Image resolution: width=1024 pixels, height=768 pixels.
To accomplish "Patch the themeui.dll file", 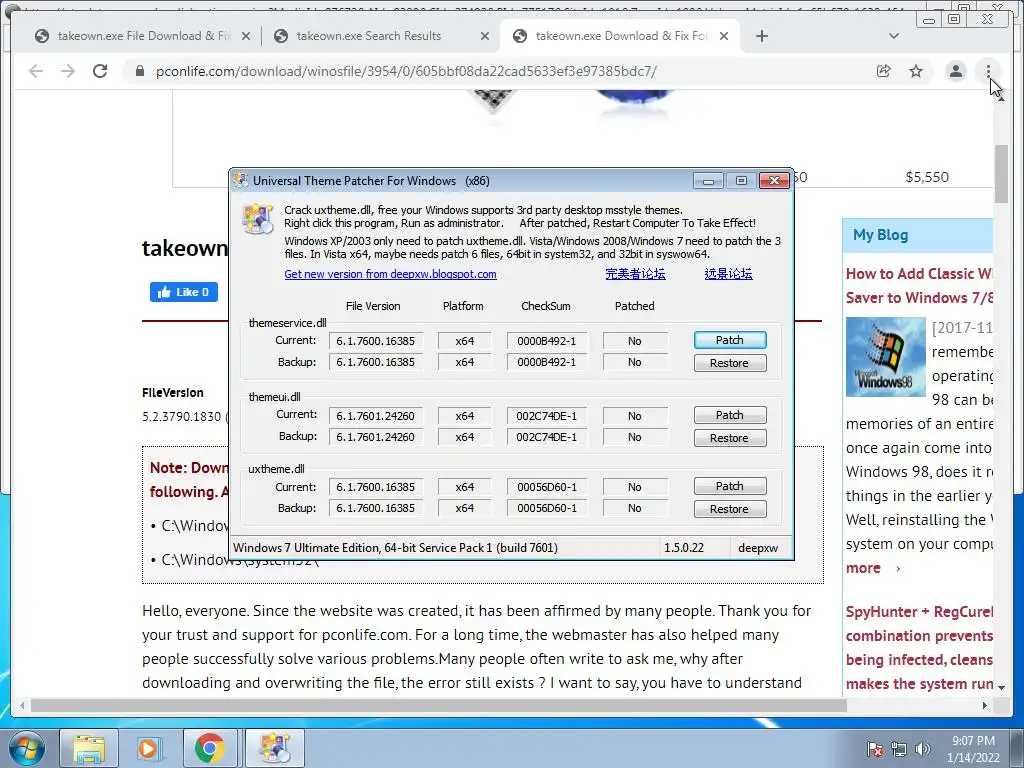I will point(729,415).
